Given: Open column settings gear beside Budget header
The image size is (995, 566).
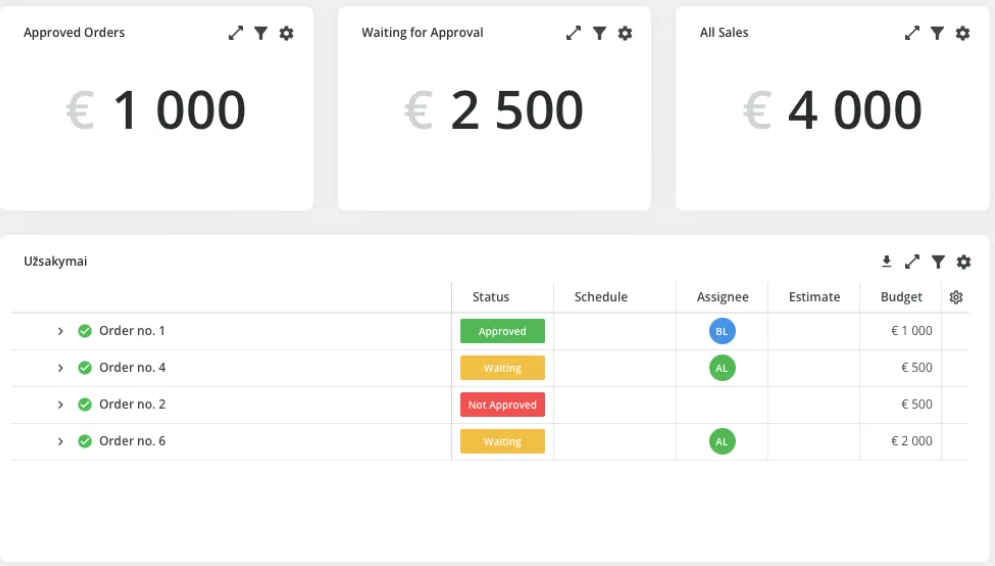Looking at the screenshot, I should pos(956,297).
